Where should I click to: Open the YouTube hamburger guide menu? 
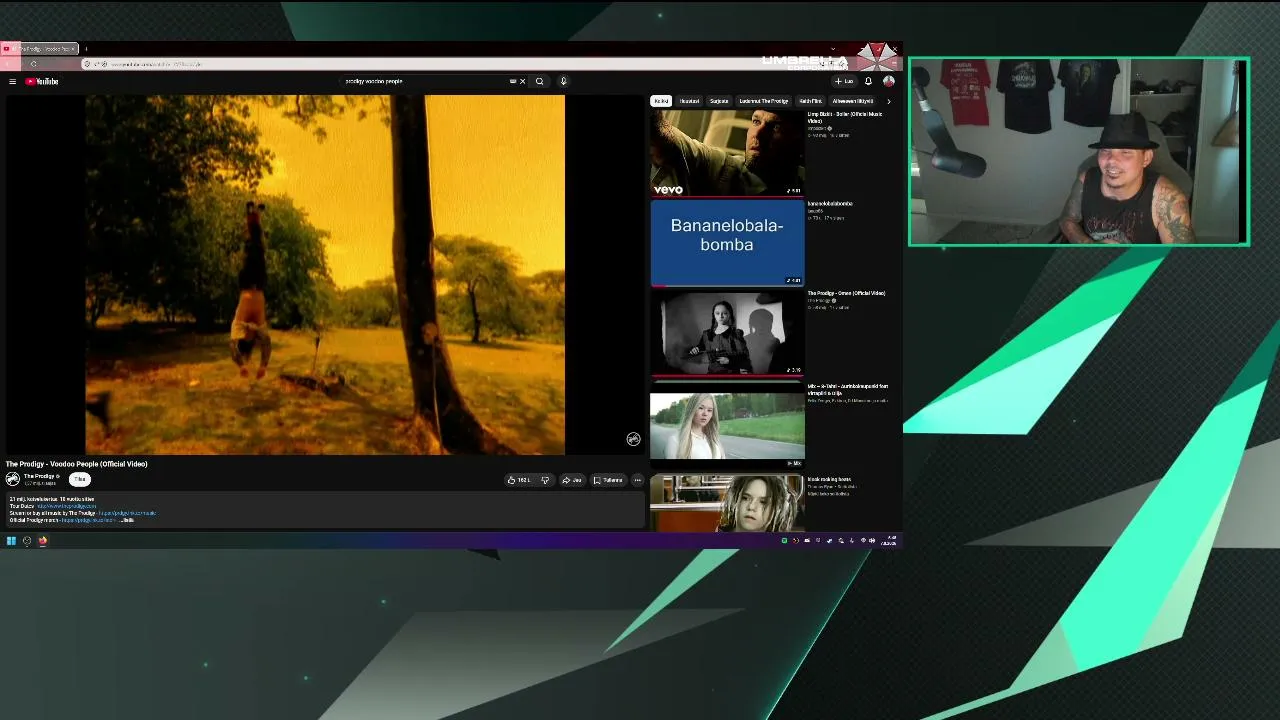click(12, 81)
